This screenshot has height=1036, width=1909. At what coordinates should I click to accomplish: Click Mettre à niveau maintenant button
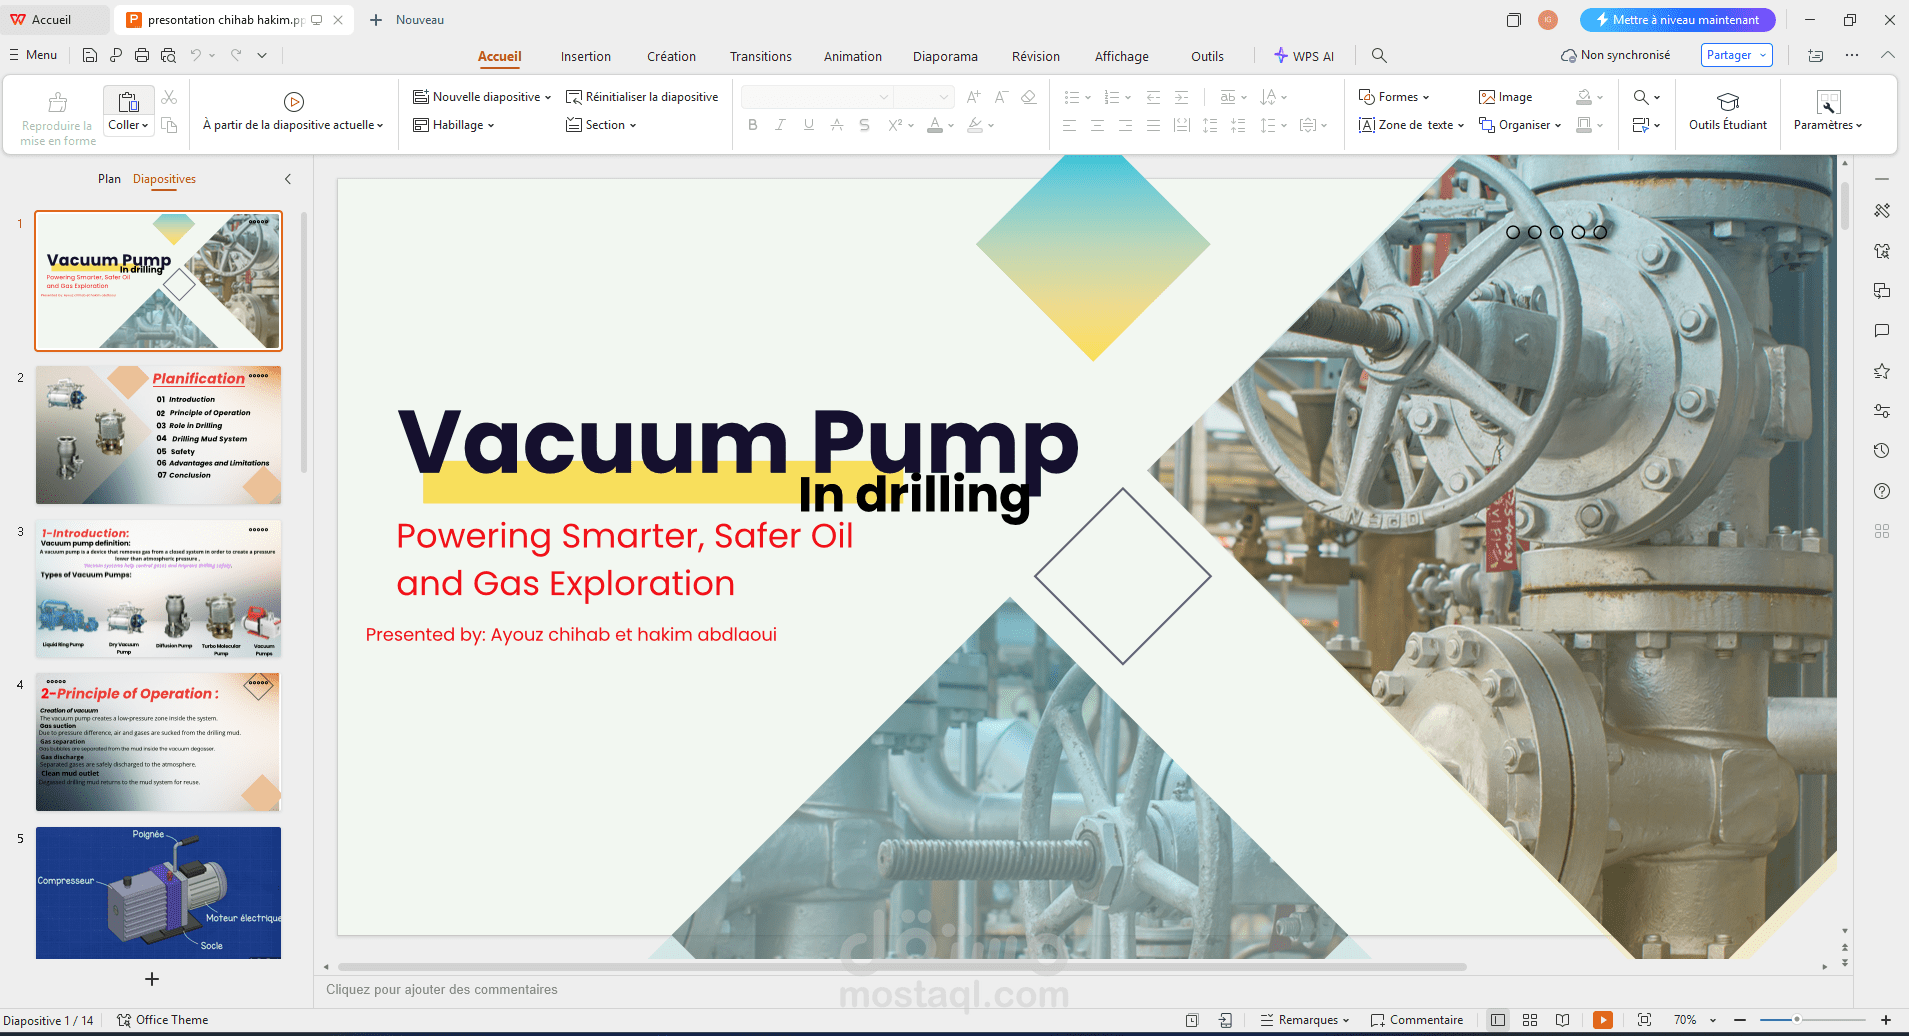1678,20
